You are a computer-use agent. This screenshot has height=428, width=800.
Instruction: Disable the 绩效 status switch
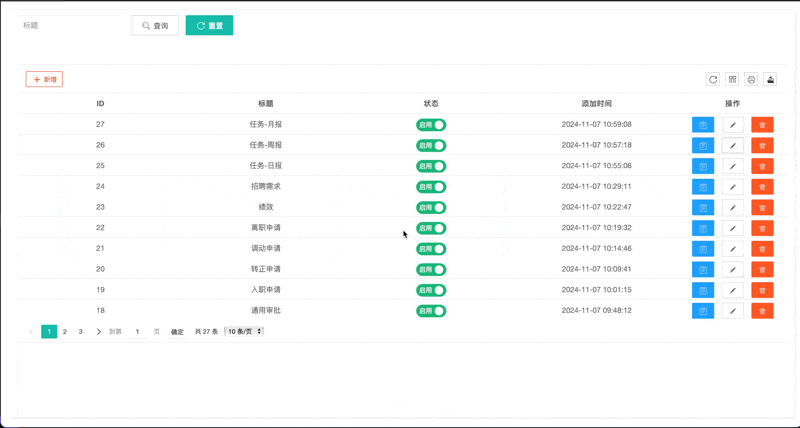pyautogui.click(x=431, y=208)
